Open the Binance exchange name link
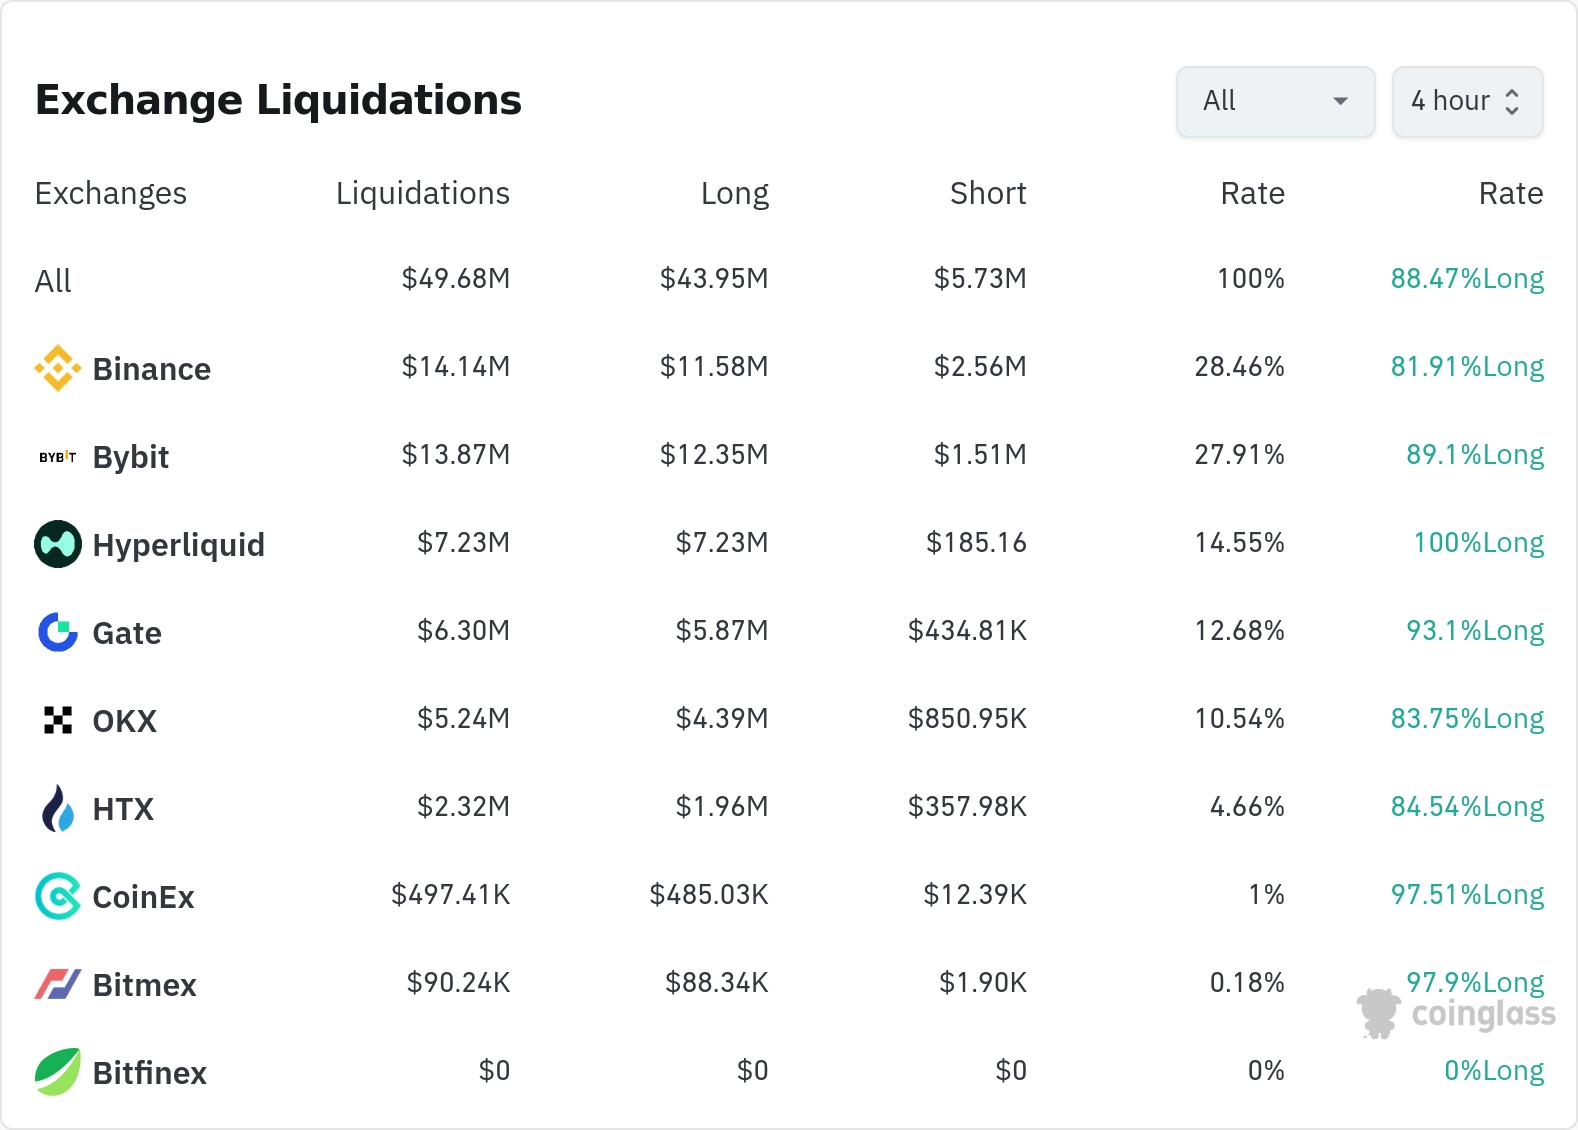This screenshot has height=1130, width=1578. [152, 369]
